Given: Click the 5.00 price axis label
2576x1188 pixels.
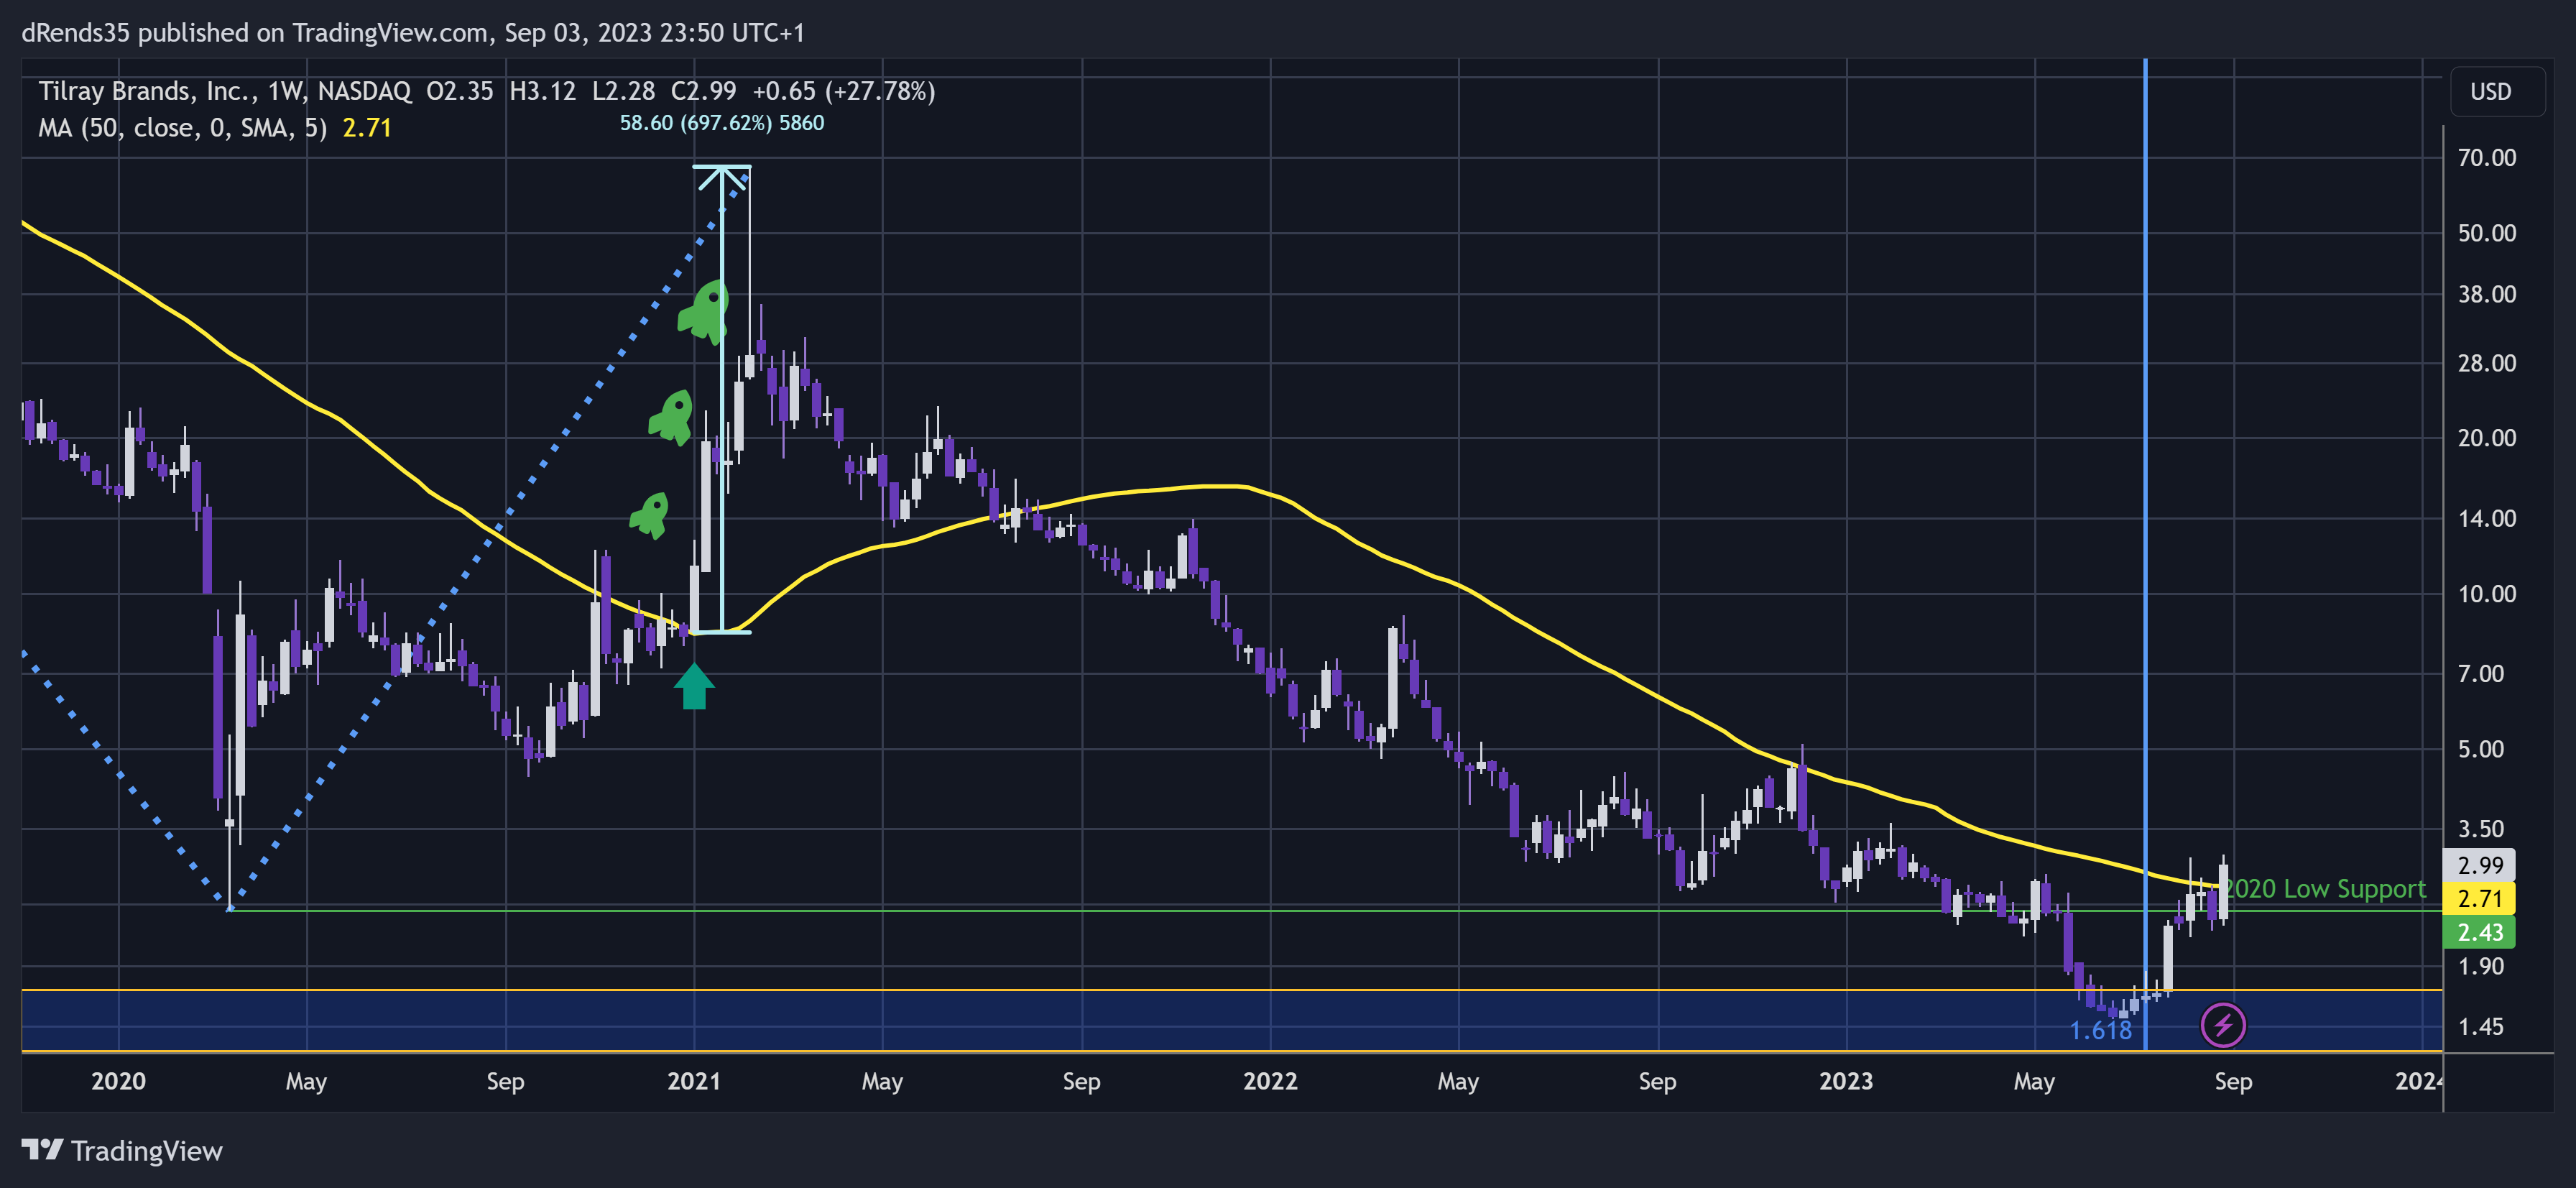Looking at the screenshot, I should [x=2480, y=749].
